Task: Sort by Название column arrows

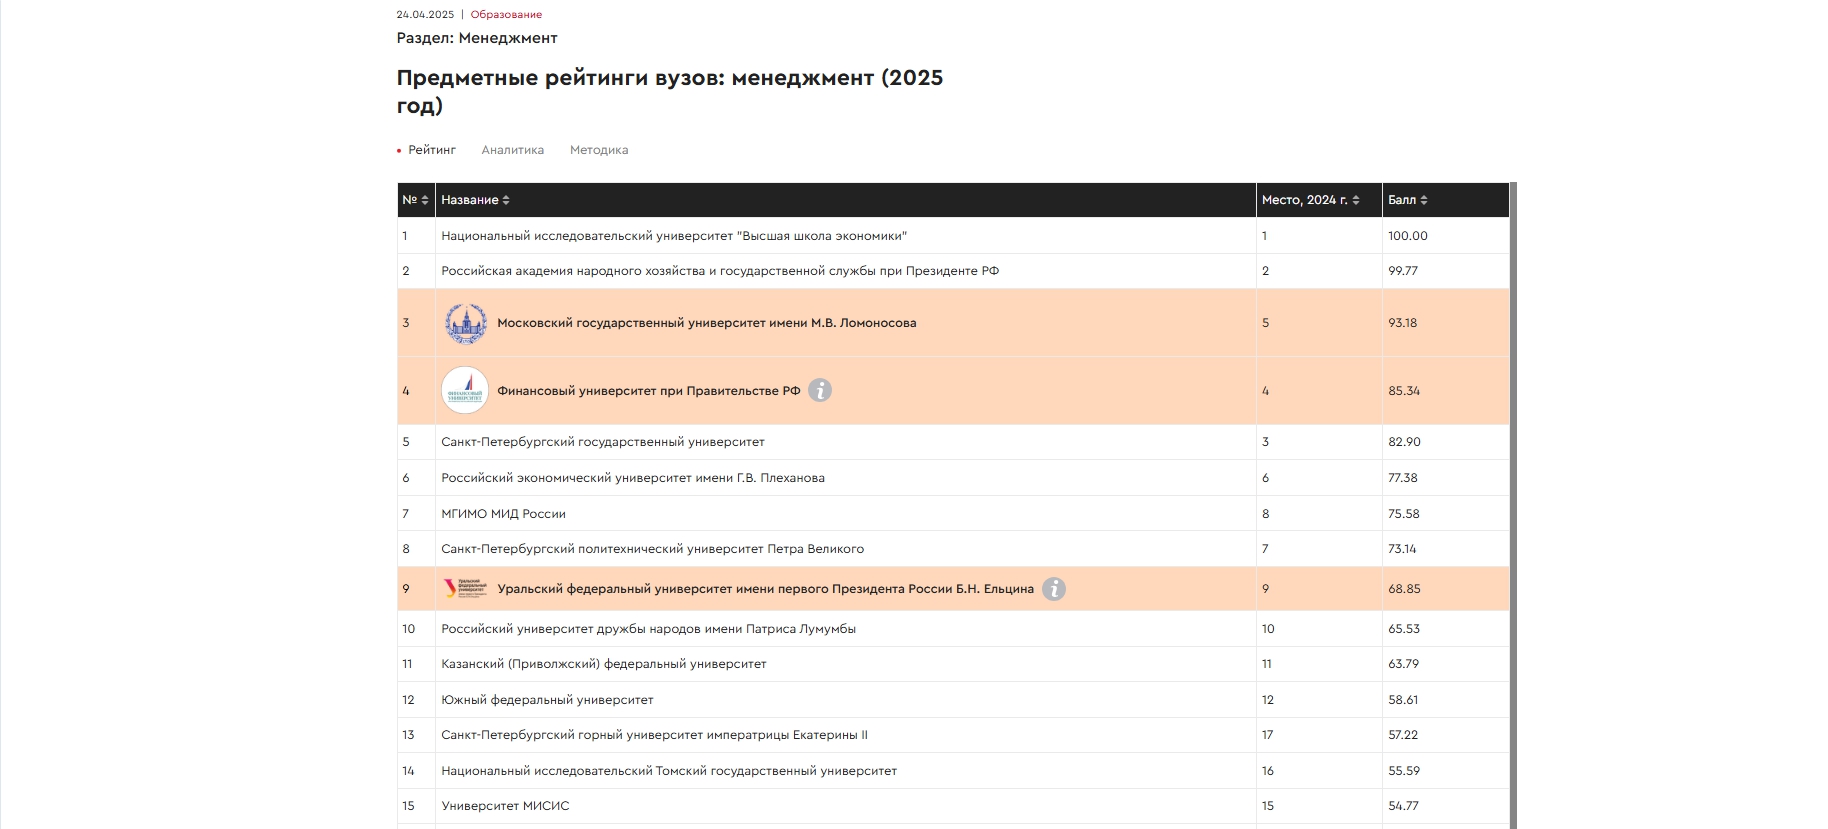Action: tap(506, 200)
